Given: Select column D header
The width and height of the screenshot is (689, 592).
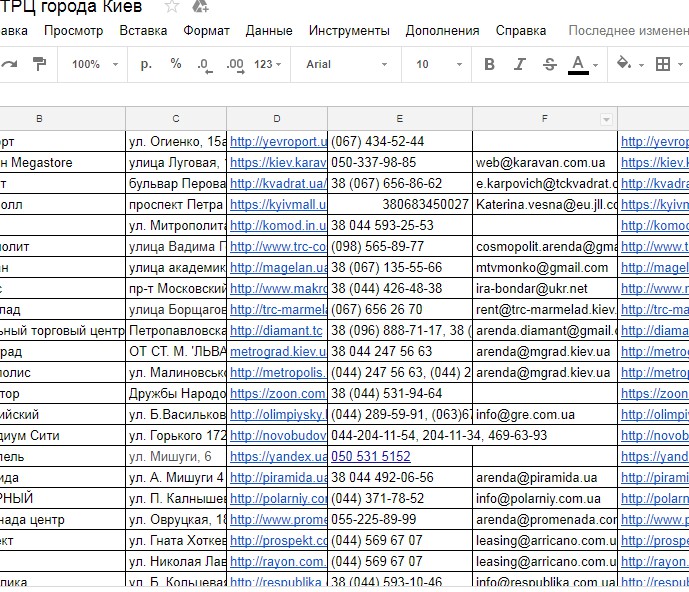Looking at the screenshot, I should tap(277, 119).
